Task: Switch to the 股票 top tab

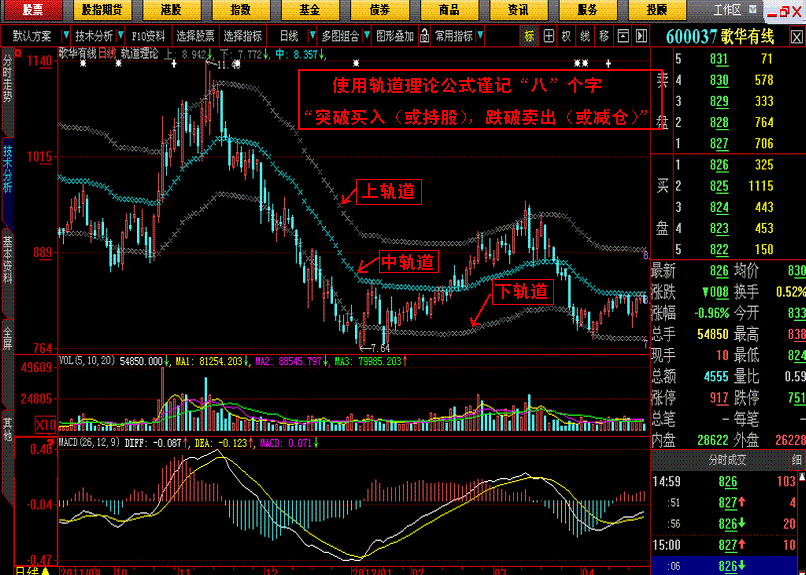Action: (x=34, y=9)
